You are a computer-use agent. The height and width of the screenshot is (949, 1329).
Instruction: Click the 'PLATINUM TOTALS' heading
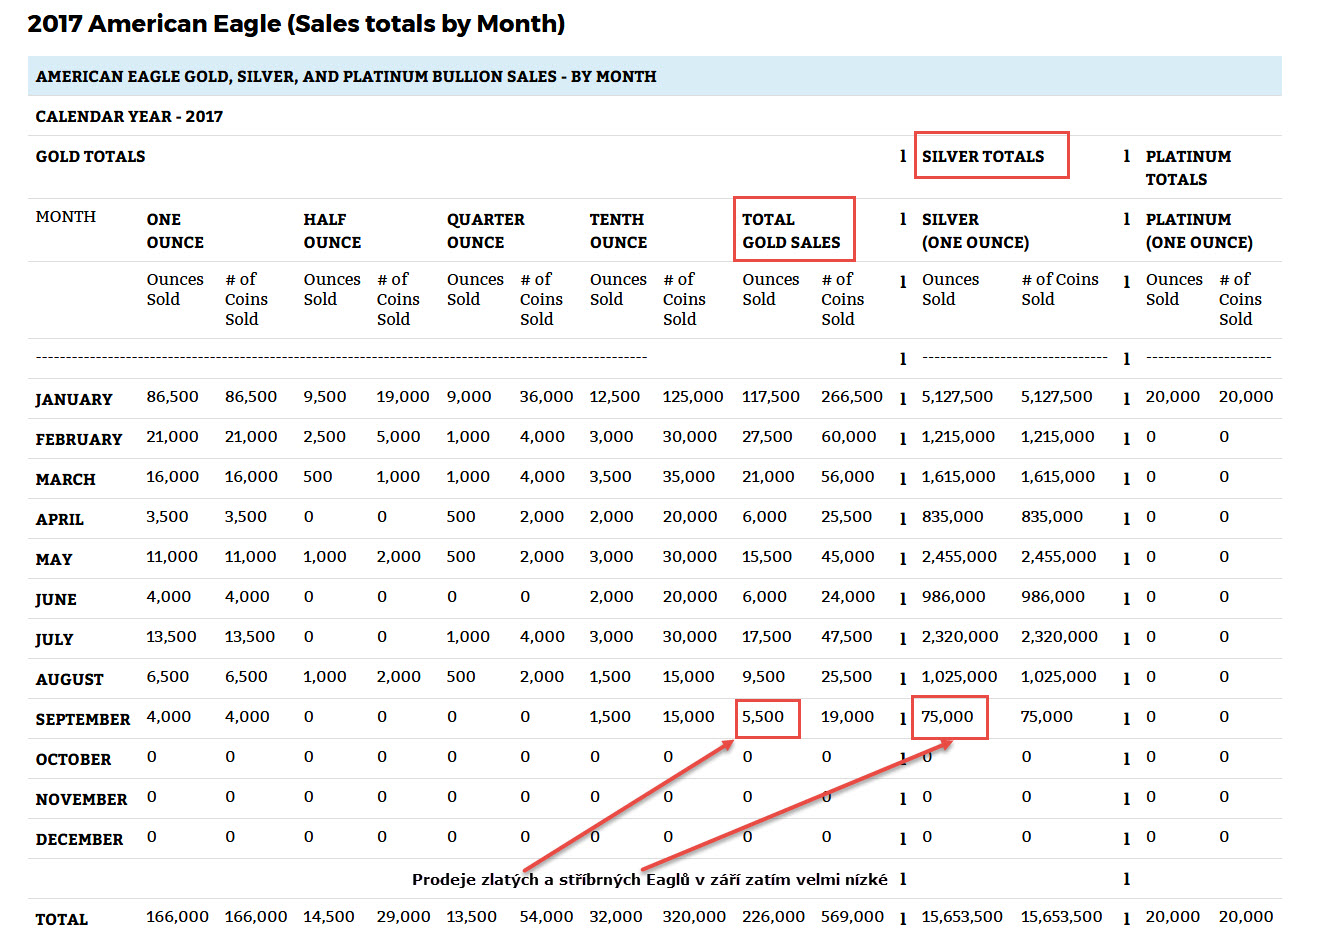point(1188,168)
